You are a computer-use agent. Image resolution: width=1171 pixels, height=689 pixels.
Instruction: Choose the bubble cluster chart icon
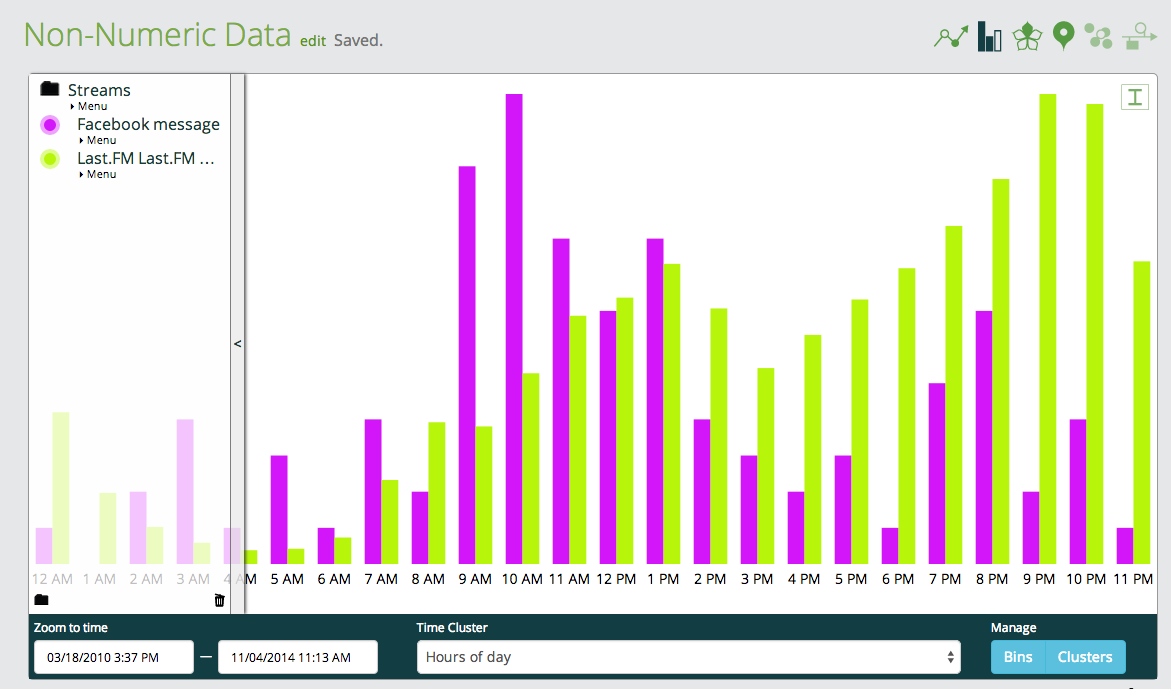[1099, 37]
